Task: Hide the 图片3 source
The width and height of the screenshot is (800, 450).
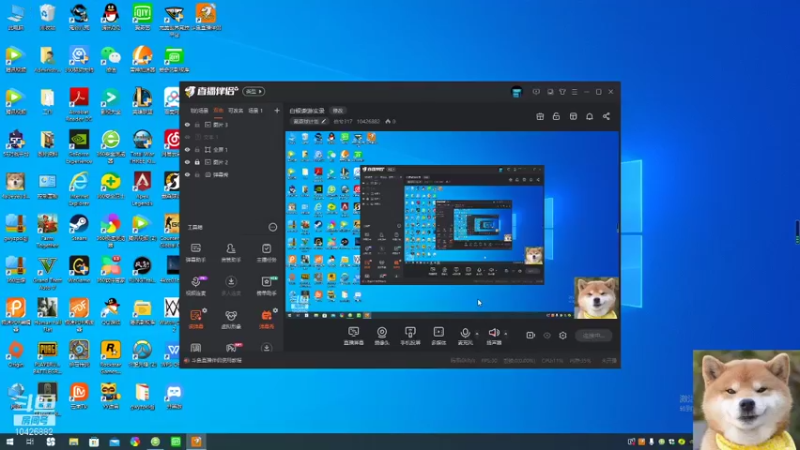Action: pos(187,124)
